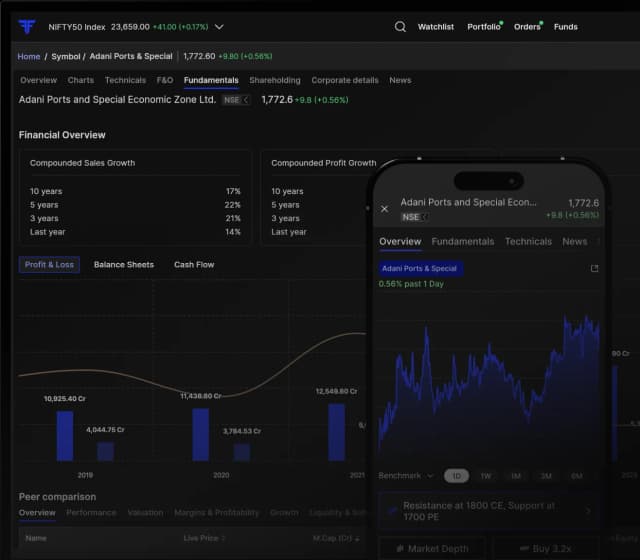This screenshot has height=560, width=640.
Task: Click the 10 years 17% sales growth row
Action: coord(135,191)
